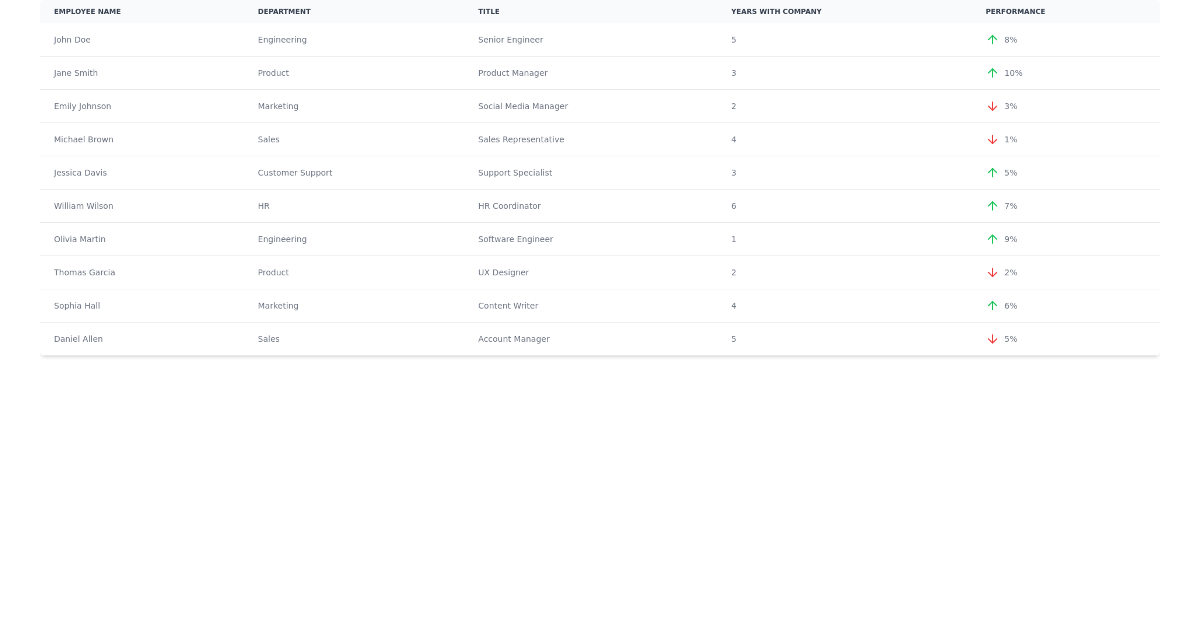This screenshot has width=1200, height=630.
Task: Click Jessica Davis's green performance arrow
Action: [x=992, y=173]
